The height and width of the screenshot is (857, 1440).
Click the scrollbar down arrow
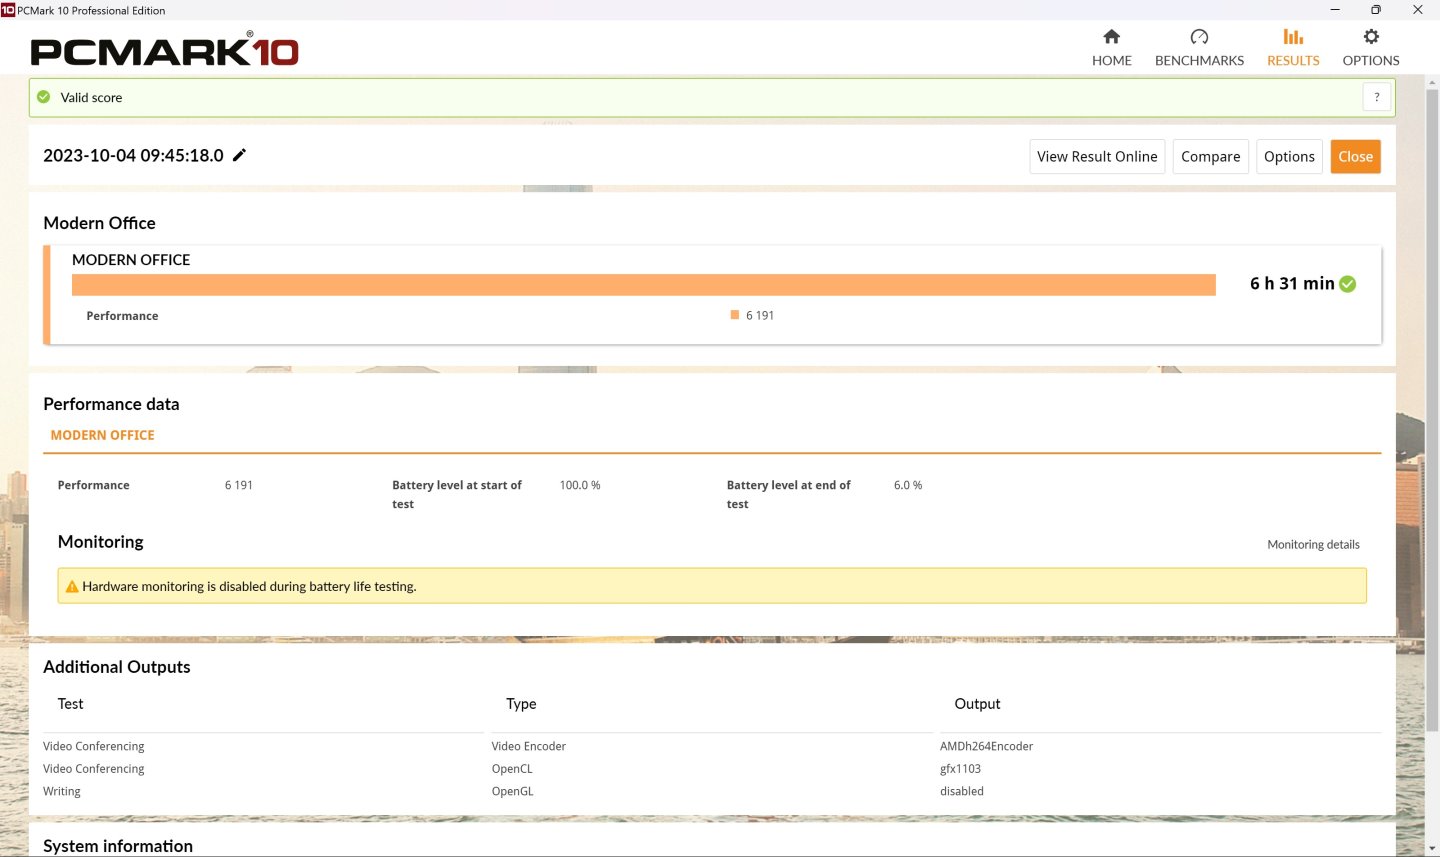1432,849
